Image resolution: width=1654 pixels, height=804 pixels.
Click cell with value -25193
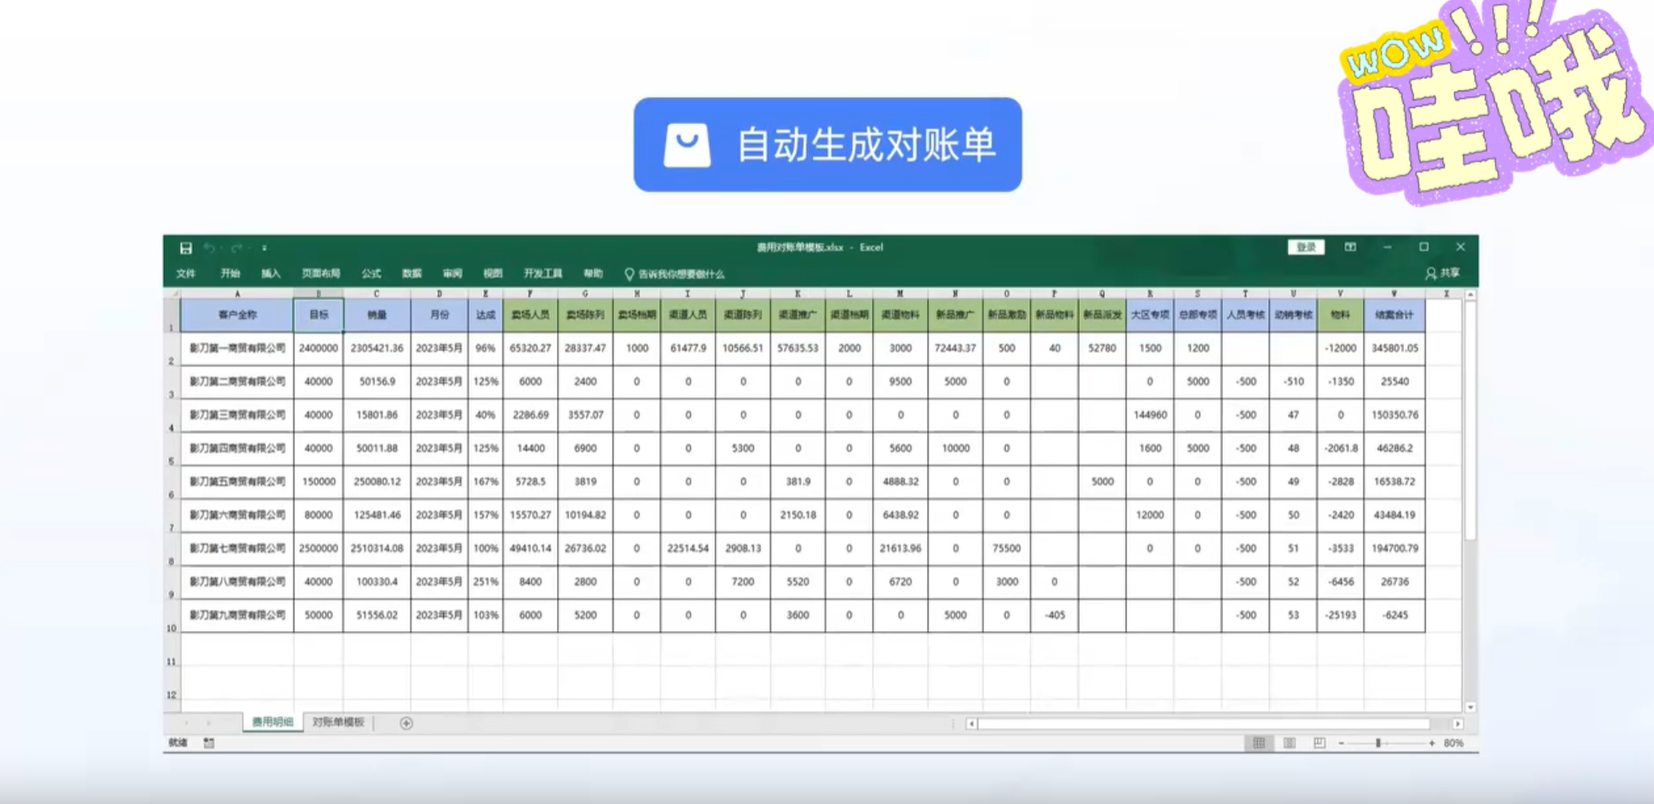(x=1340, y=615)
